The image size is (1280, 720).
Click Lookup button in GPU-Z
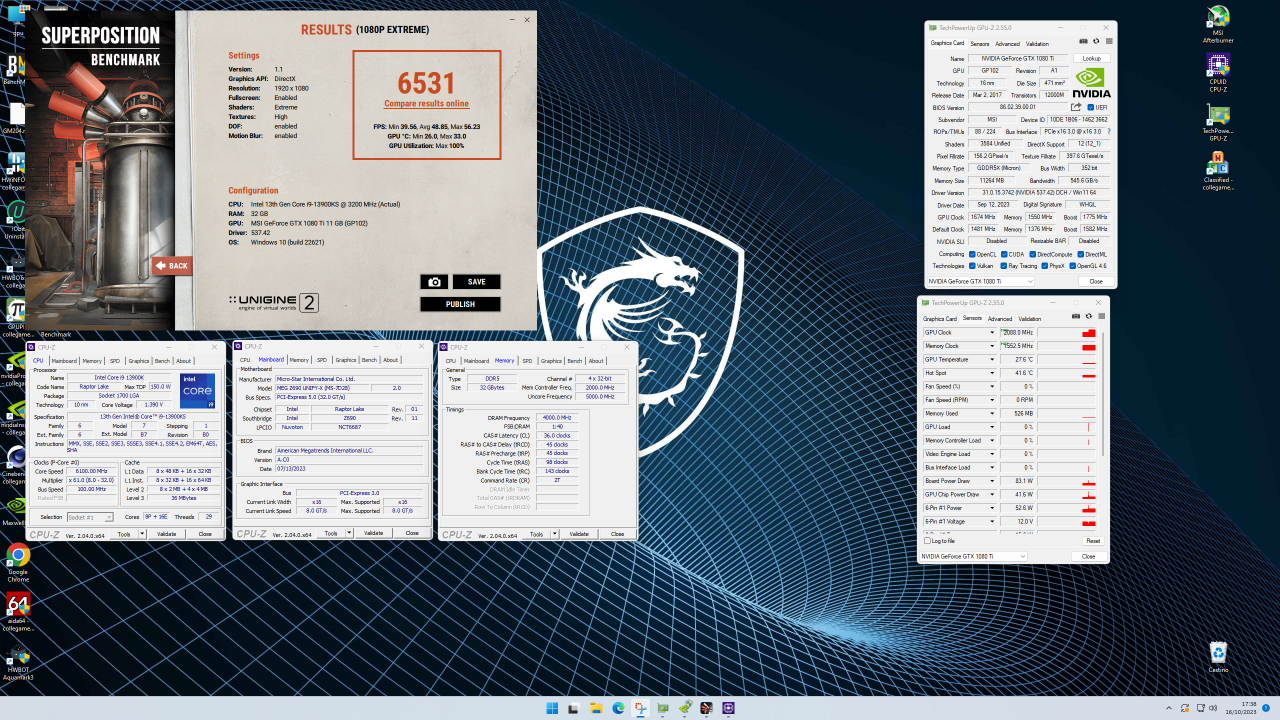1092,59
